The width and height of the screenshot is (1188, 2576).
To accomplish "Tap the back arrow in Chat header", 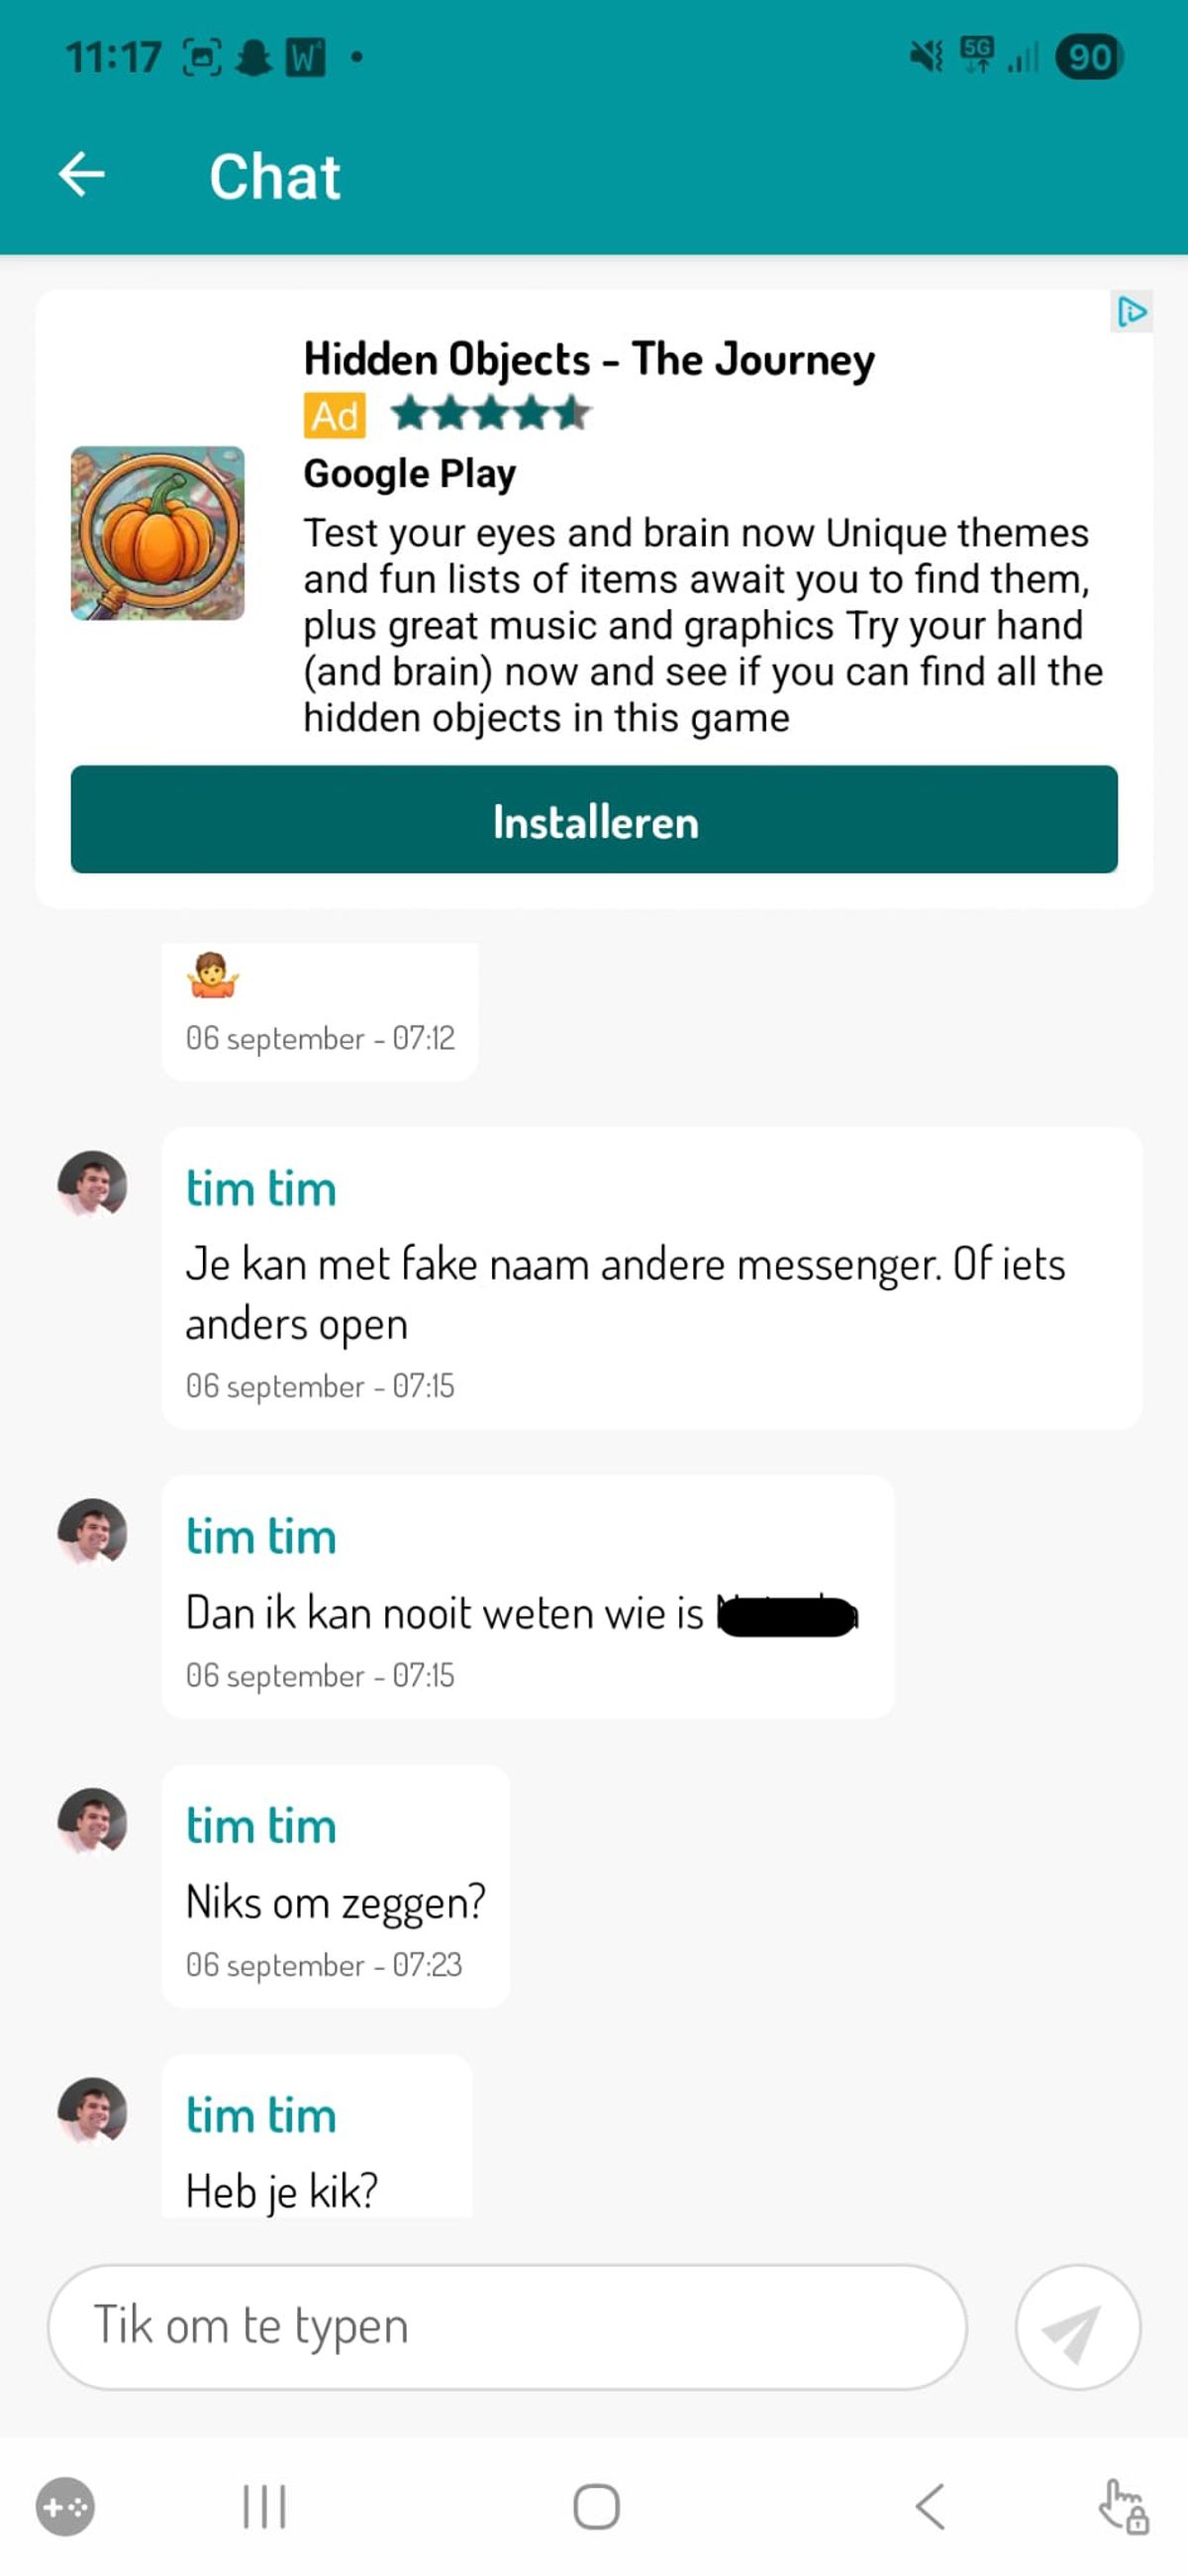I will tap(82, 175).
